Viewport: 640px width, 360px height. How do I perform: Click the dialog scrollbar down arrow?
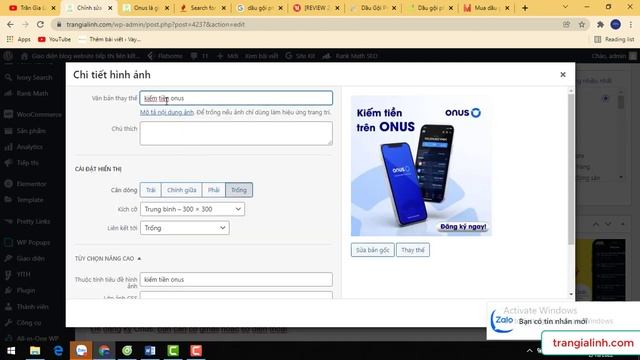tap(571, 294)
